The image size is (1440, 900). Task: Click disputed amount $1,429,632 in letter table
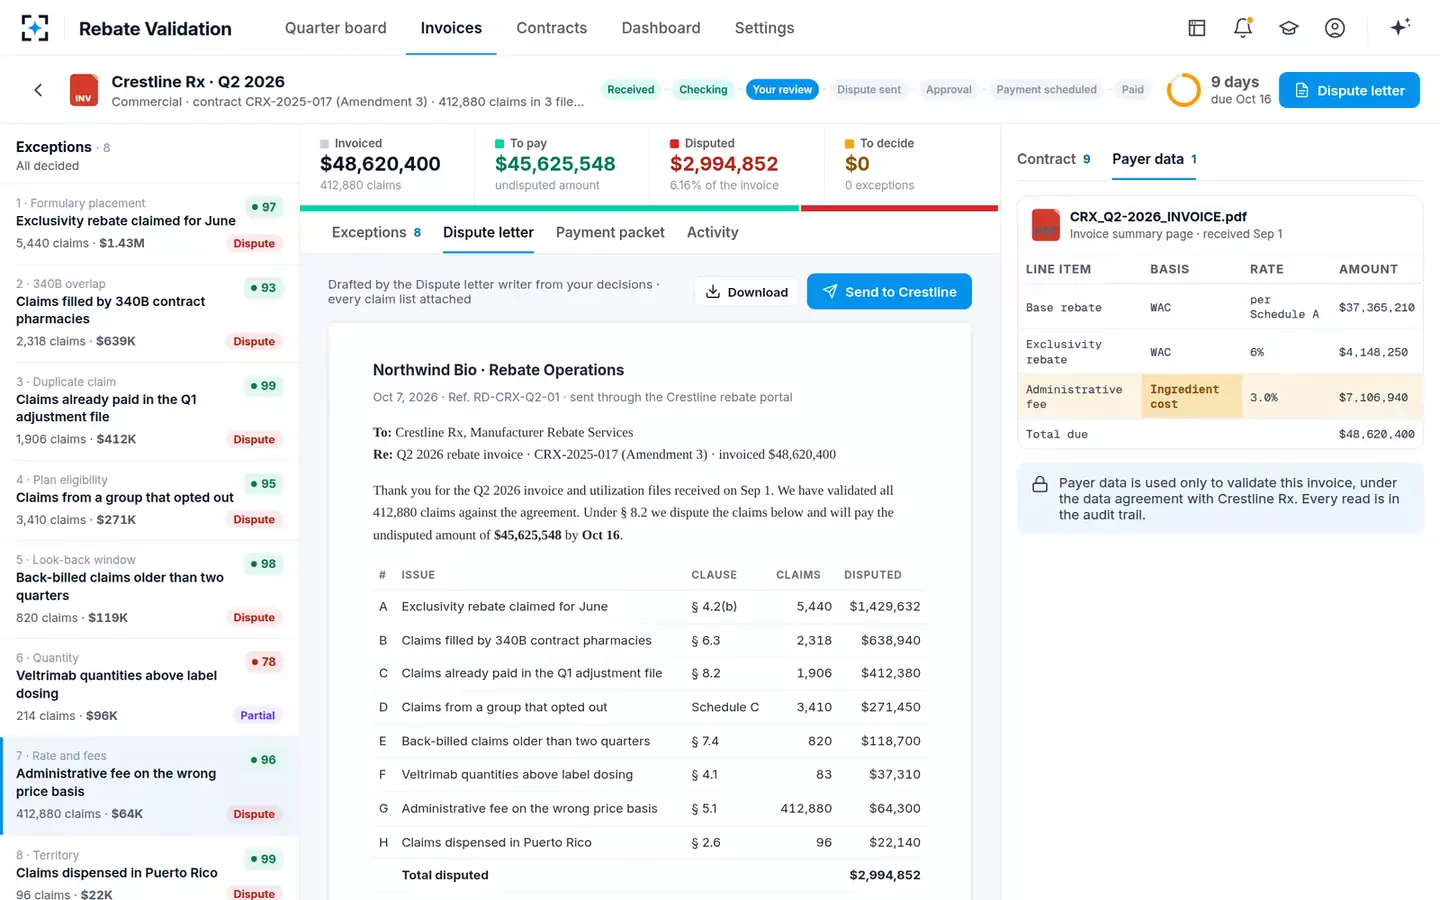point(885,607)
